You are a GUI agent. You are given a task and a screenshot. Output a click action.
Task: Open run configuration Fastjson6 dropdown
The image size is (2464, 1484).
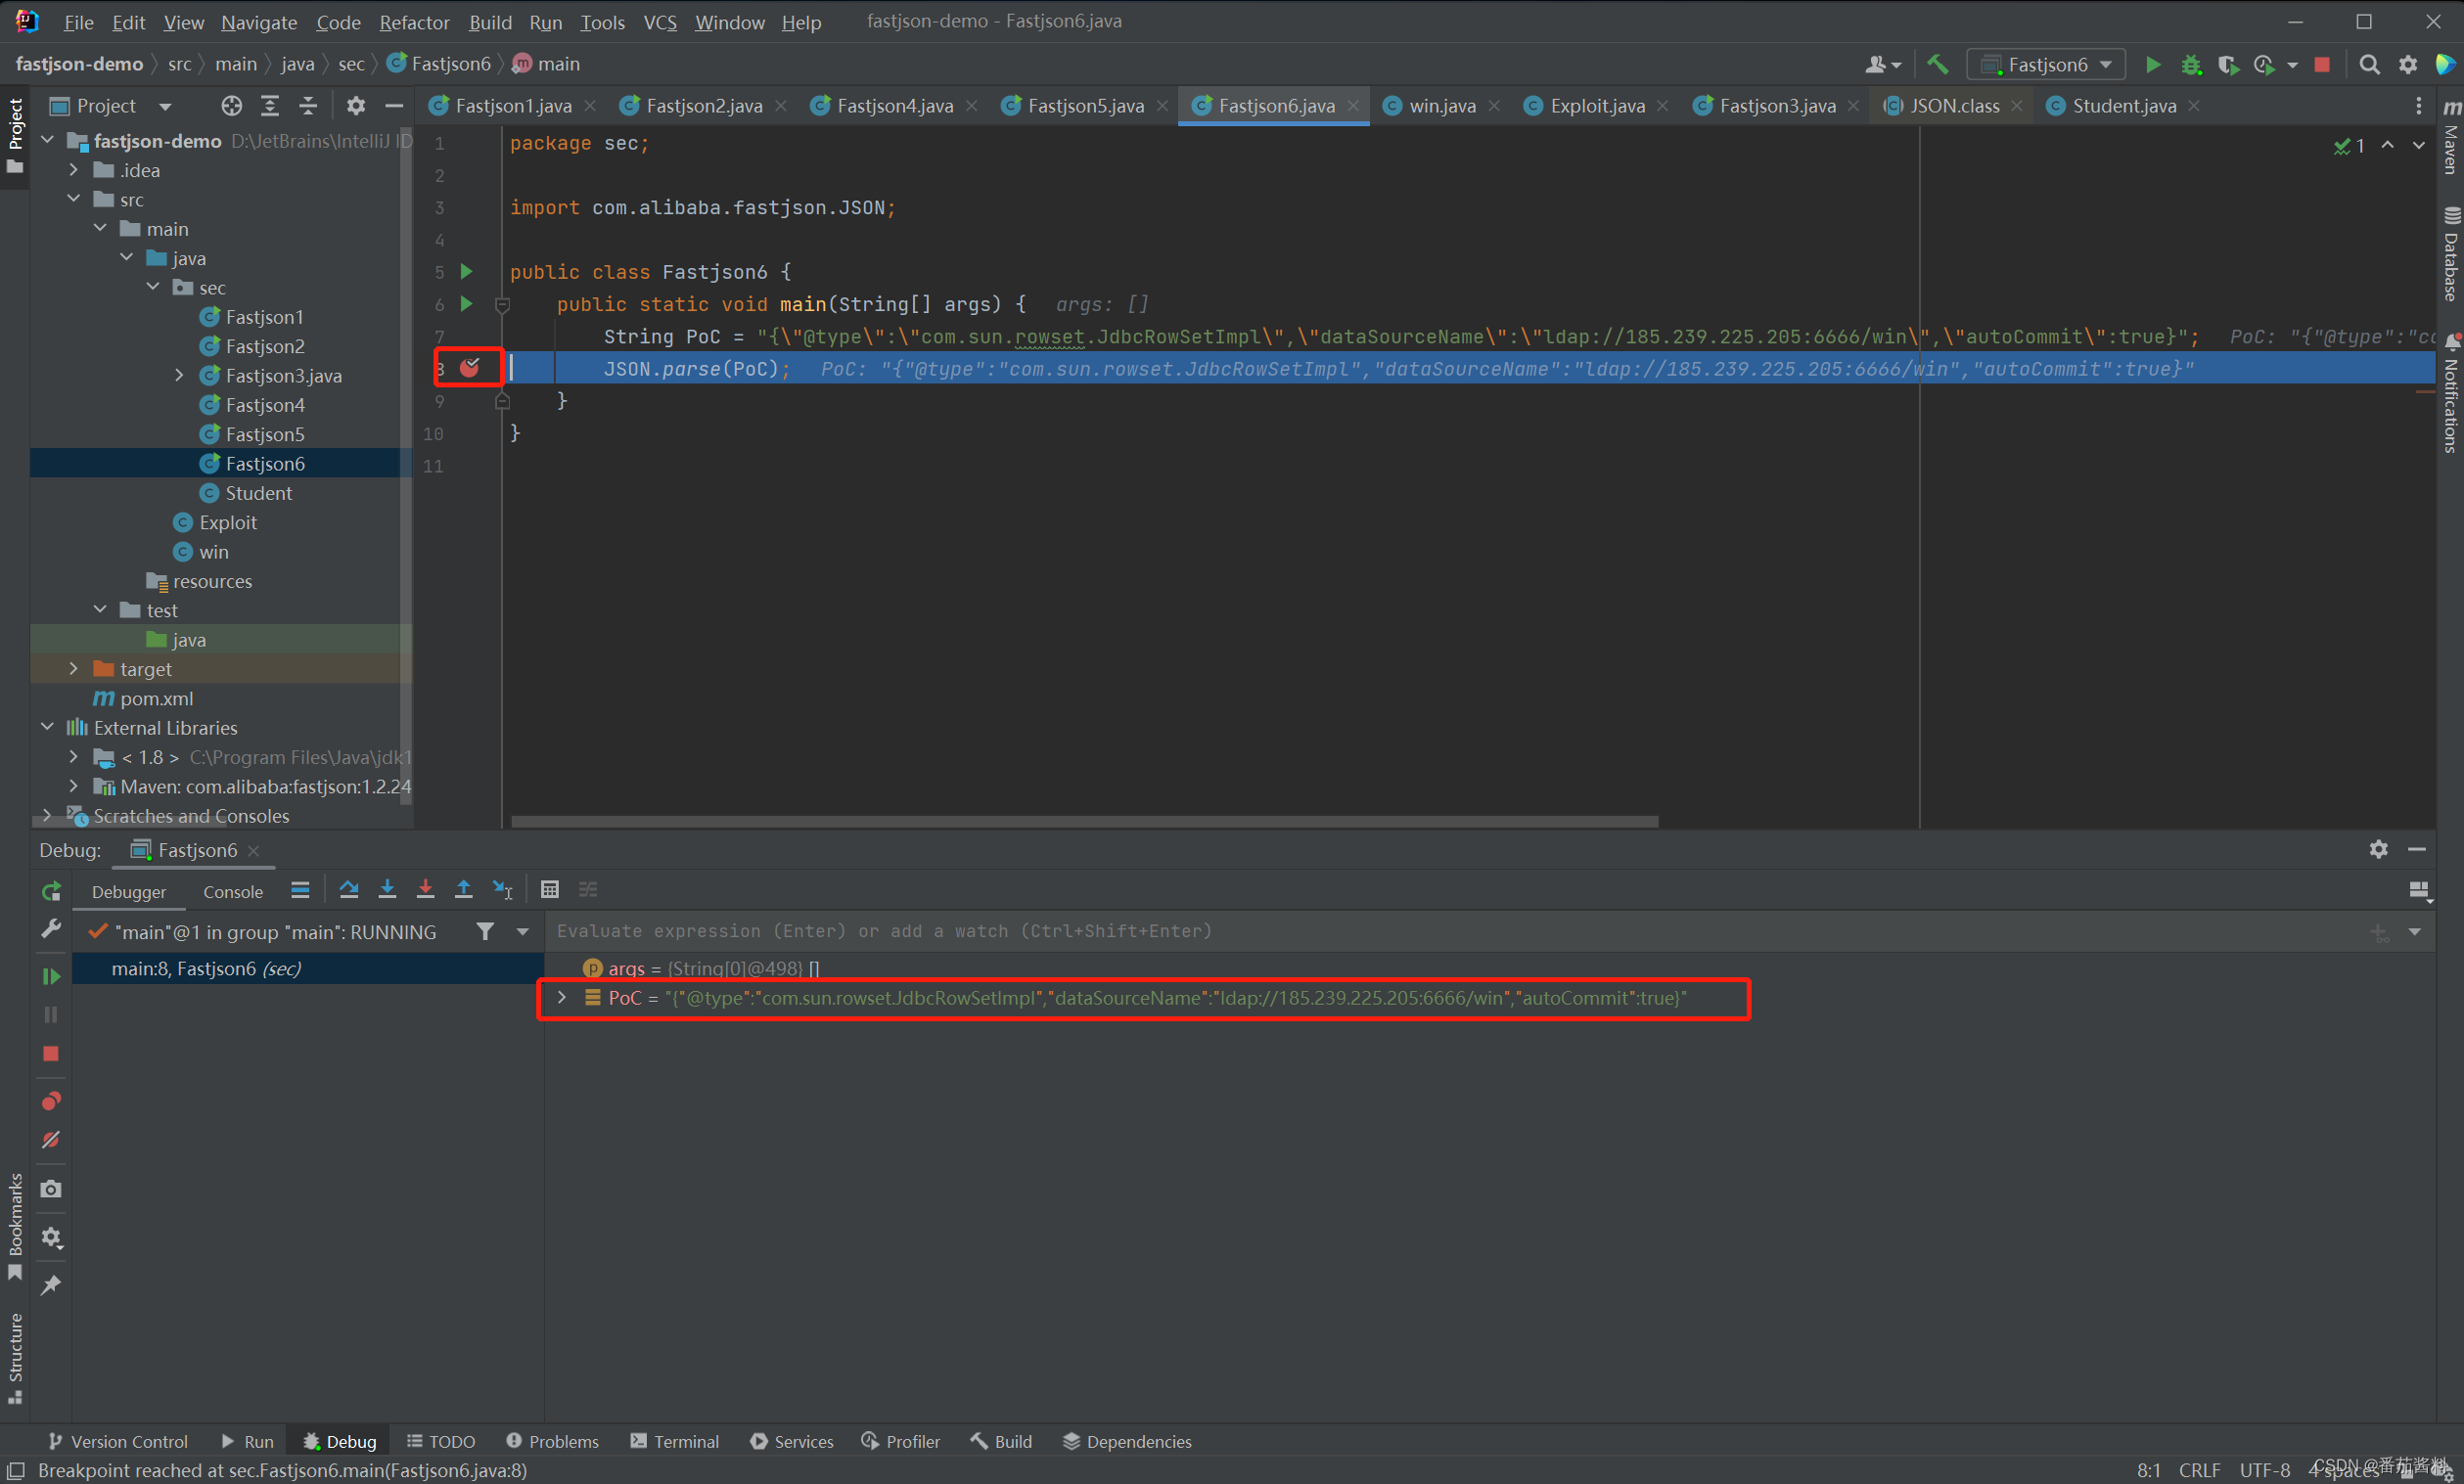[2046, 65]
